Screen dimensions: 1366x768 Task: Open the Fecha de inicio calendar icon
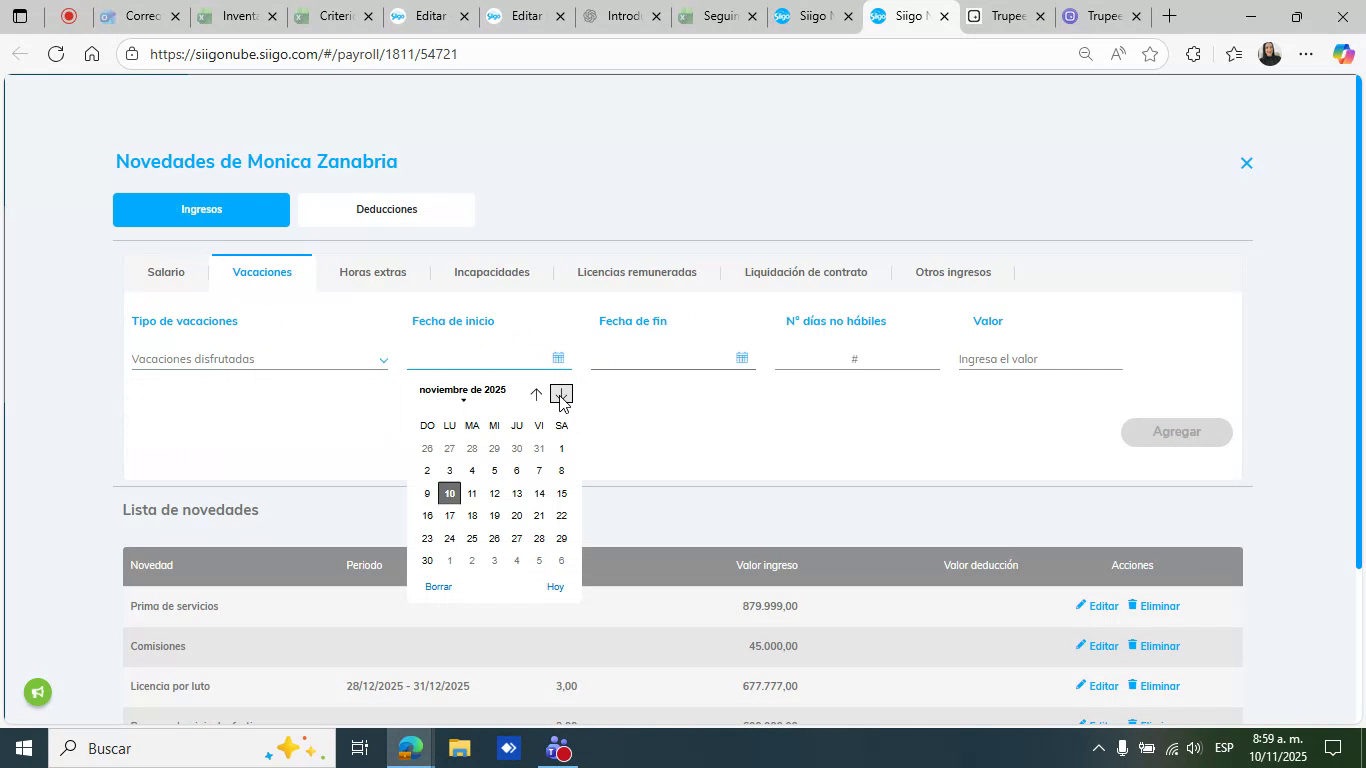point(558,358)
